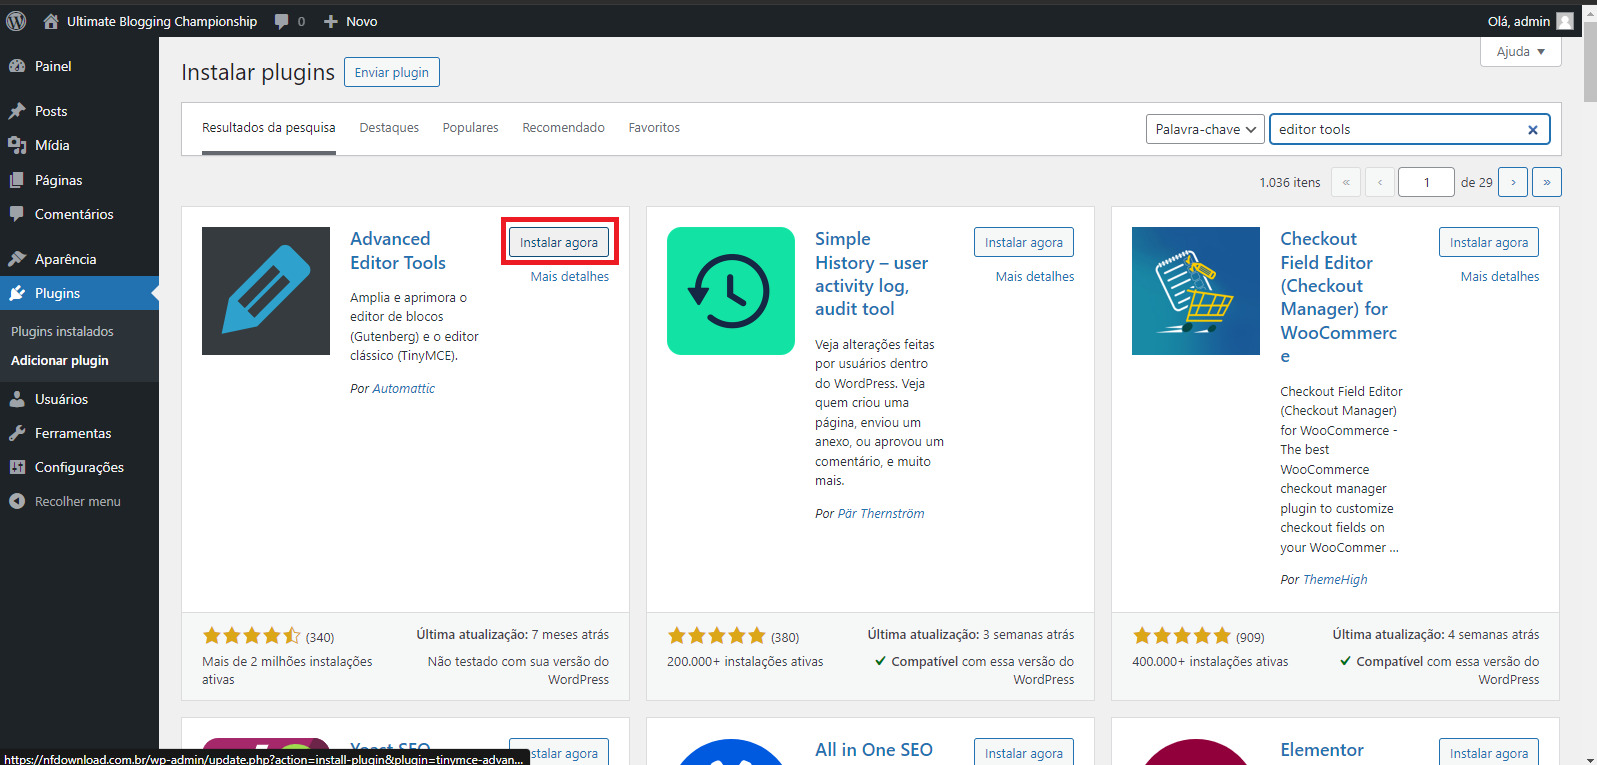Screen dimensions: 1597x765
Task: Switch to the Favoritos tab
Action: (654, 128)
